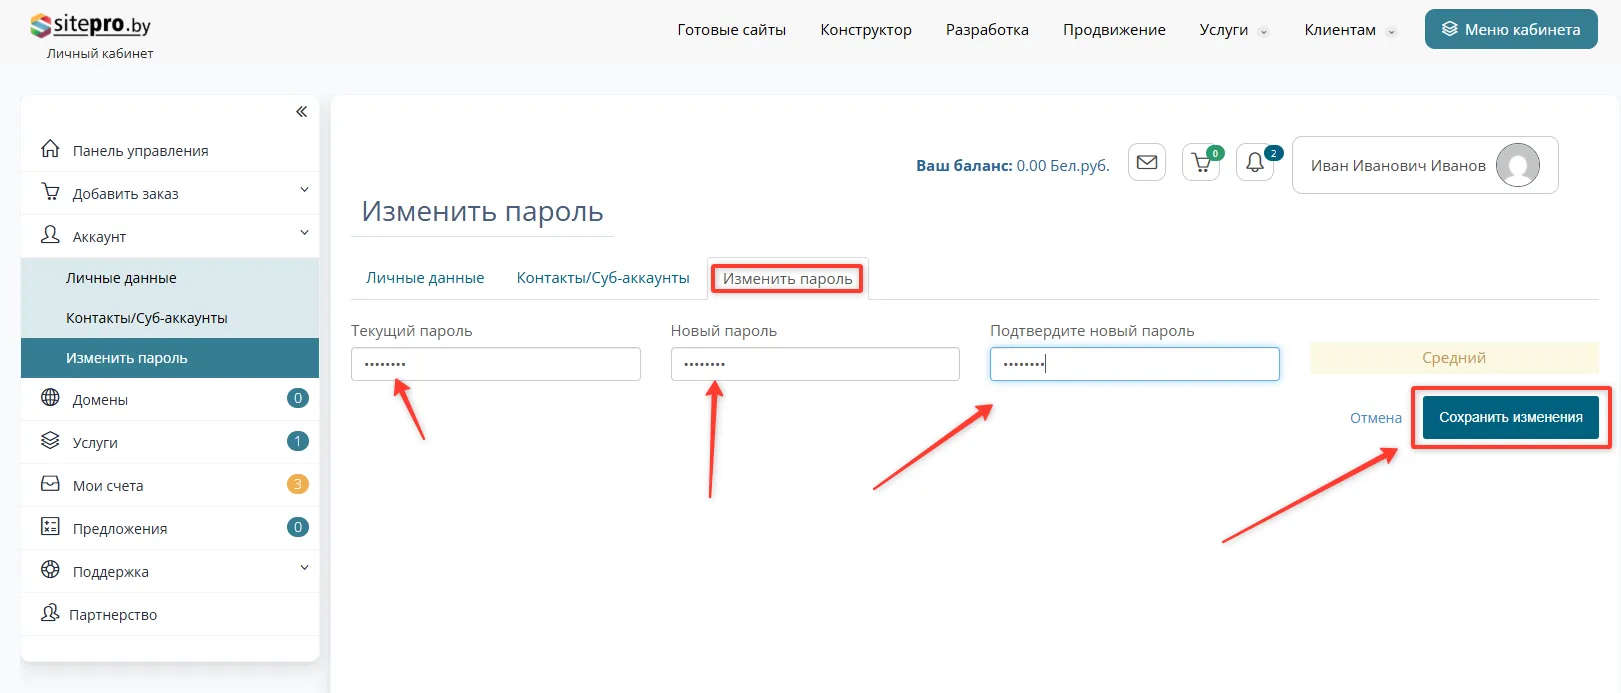Click the Средний password strength indicator
Screen dimensions: 1621x693
pos(1453,358)
